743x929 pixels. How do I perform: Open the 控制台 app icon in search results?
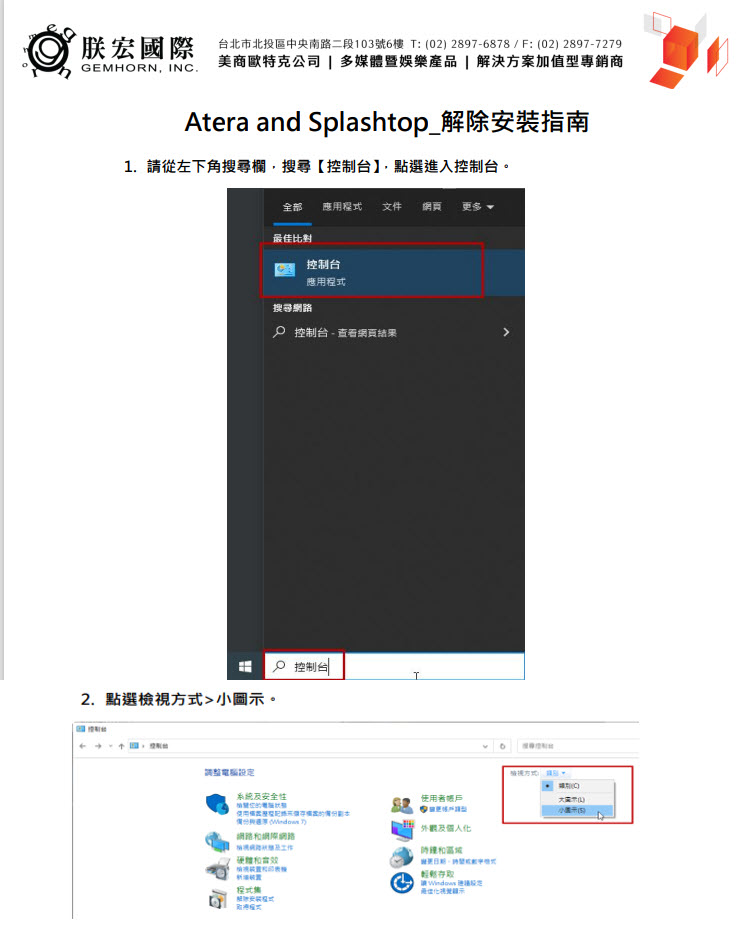pyautogui.click(x=285, y=270)
